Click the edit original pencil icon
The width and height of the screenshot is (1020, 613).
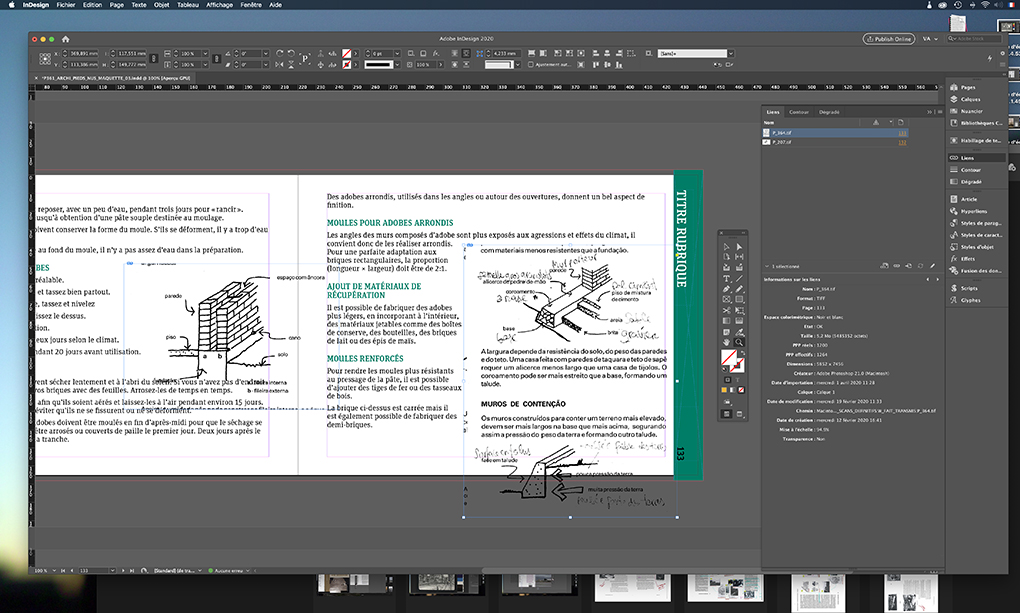pos(932,266)
